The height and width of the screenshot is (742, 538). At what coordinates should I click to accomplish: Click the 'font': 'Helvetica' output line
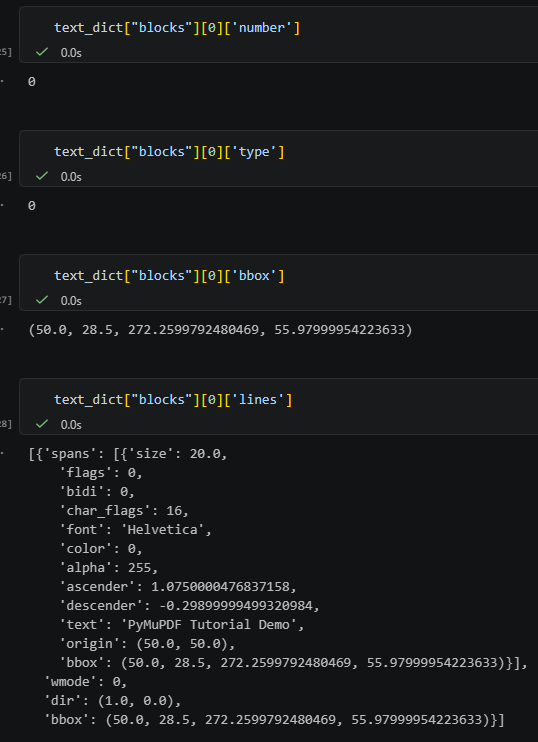tap(135, 530)
